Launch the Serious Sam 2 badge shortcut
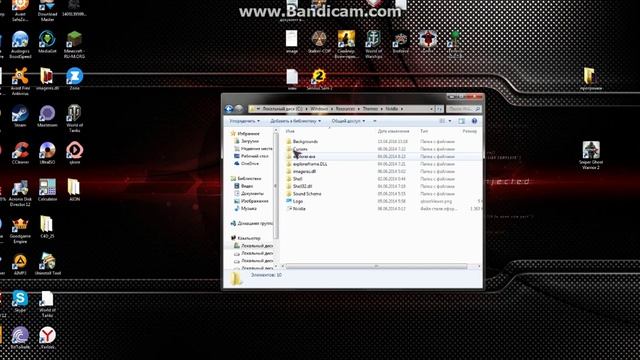Viewport: 640px width, 360px height. point(319,79)
